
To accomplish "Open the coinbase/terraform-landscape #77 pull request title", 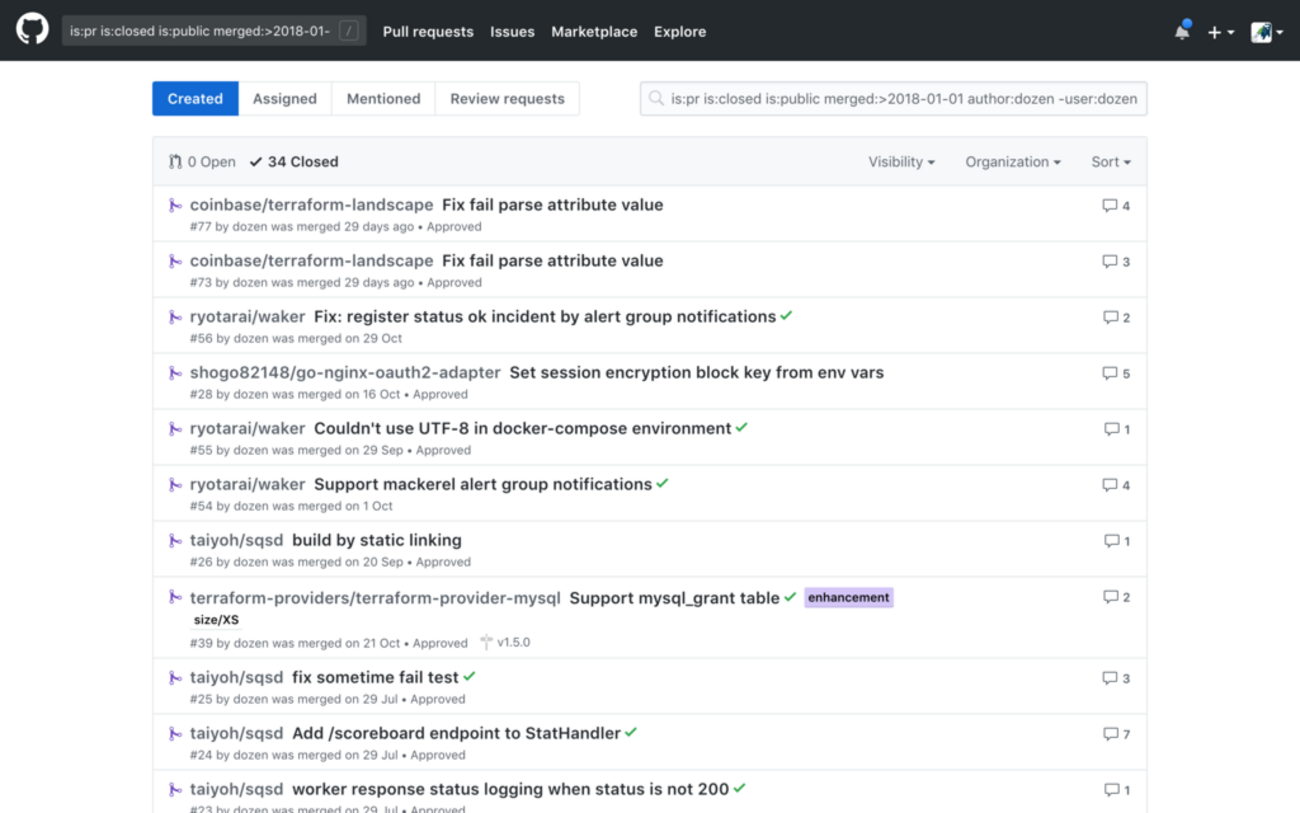I will pyautogui.click(x=552, y=205).
